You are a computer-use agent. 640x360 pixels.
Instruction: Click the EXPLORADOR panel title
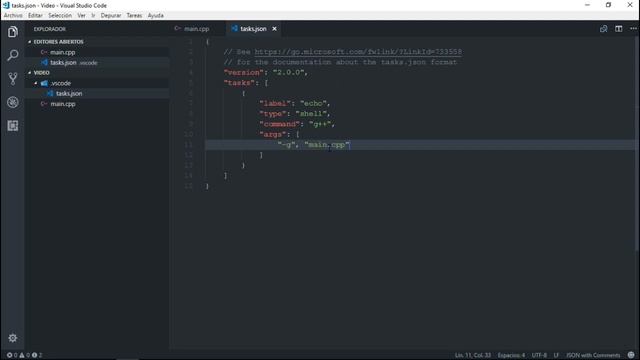(x=50, y=29)
